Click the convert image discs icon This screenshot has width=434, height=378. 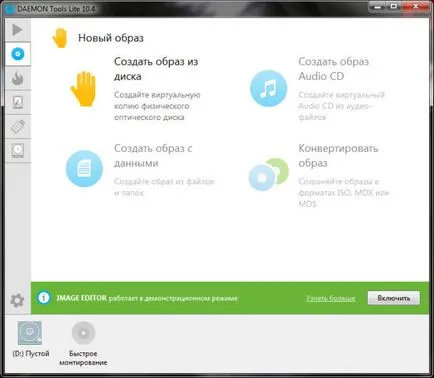point(268,174)
